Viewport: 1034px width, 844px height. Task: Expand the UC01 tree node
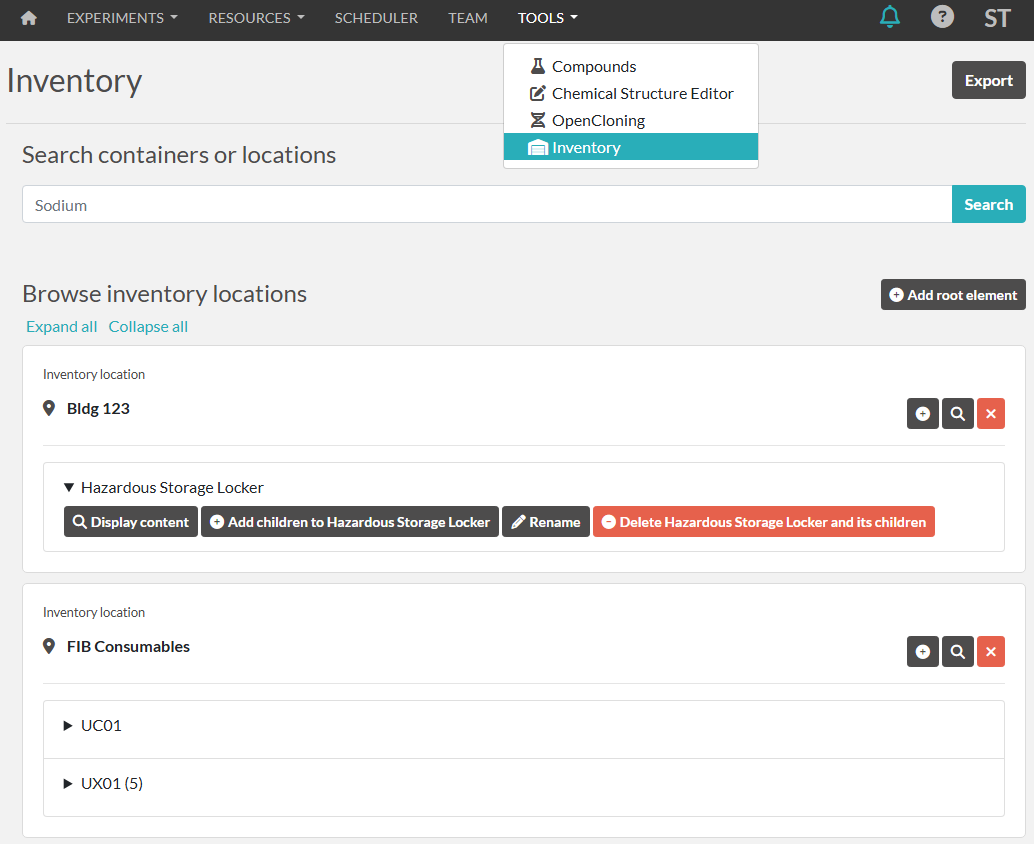click(69, 726)
